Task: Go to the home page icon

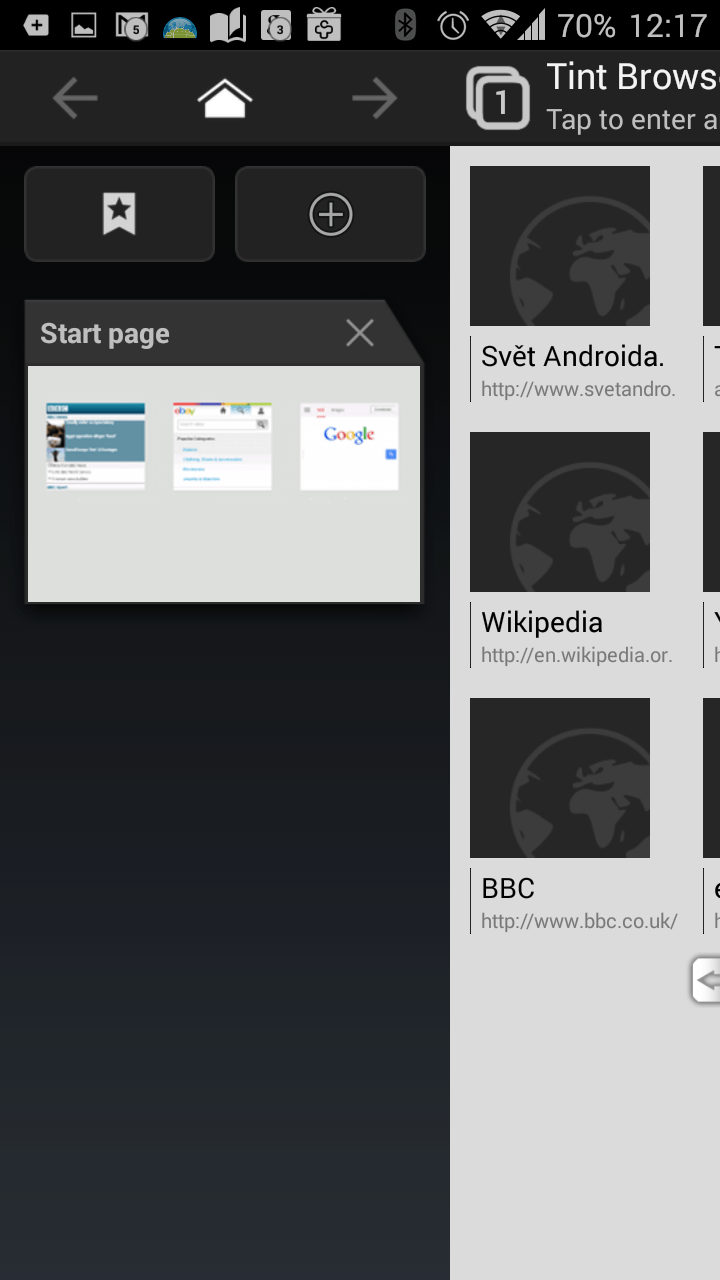Action: tap(225, 98)
